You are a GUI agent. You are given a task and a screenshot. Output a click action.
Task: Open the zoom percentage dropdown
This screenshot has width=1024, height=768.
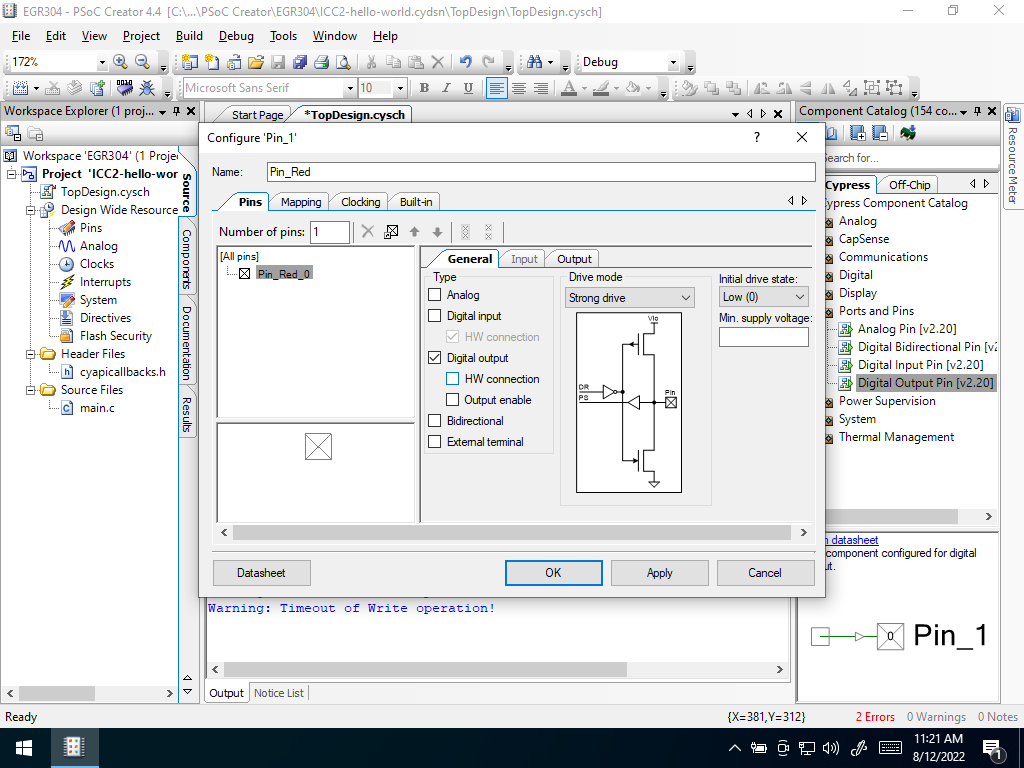tap(102, 63)
